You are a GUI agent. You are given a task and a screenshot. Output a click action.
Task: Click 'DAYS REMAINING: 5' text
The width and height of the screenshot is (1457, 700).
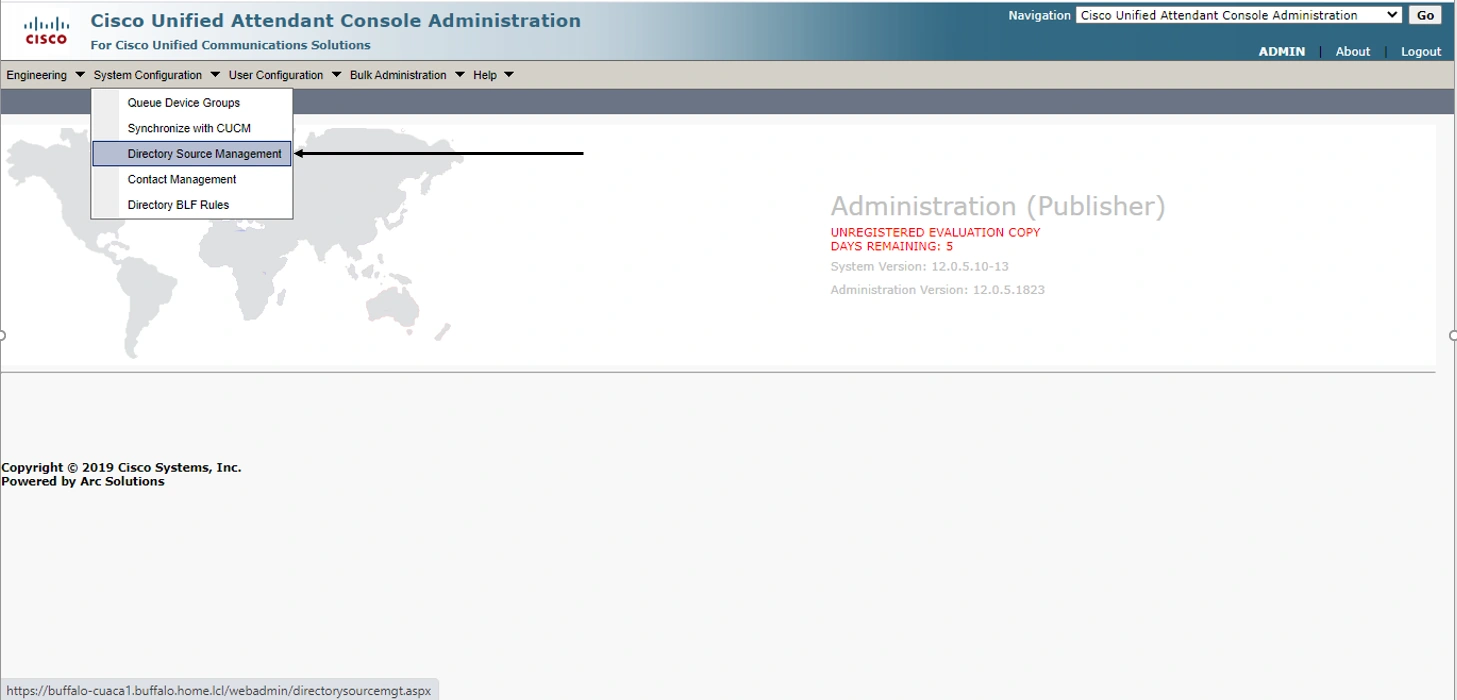pyautogui.click(x=892, y=246)
